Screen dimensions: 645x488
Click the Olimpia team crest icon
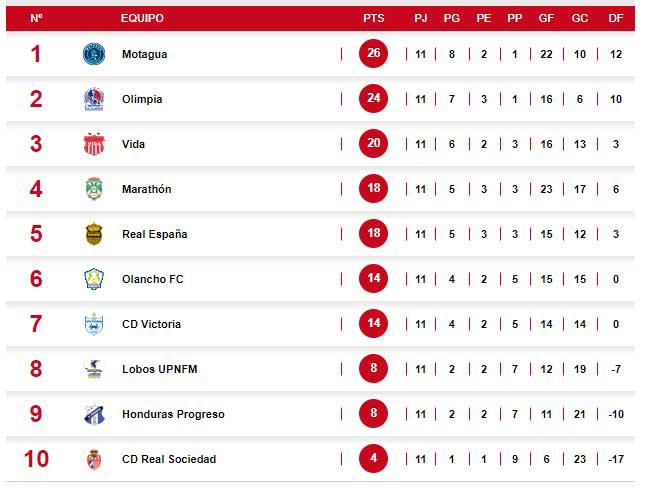94,99
